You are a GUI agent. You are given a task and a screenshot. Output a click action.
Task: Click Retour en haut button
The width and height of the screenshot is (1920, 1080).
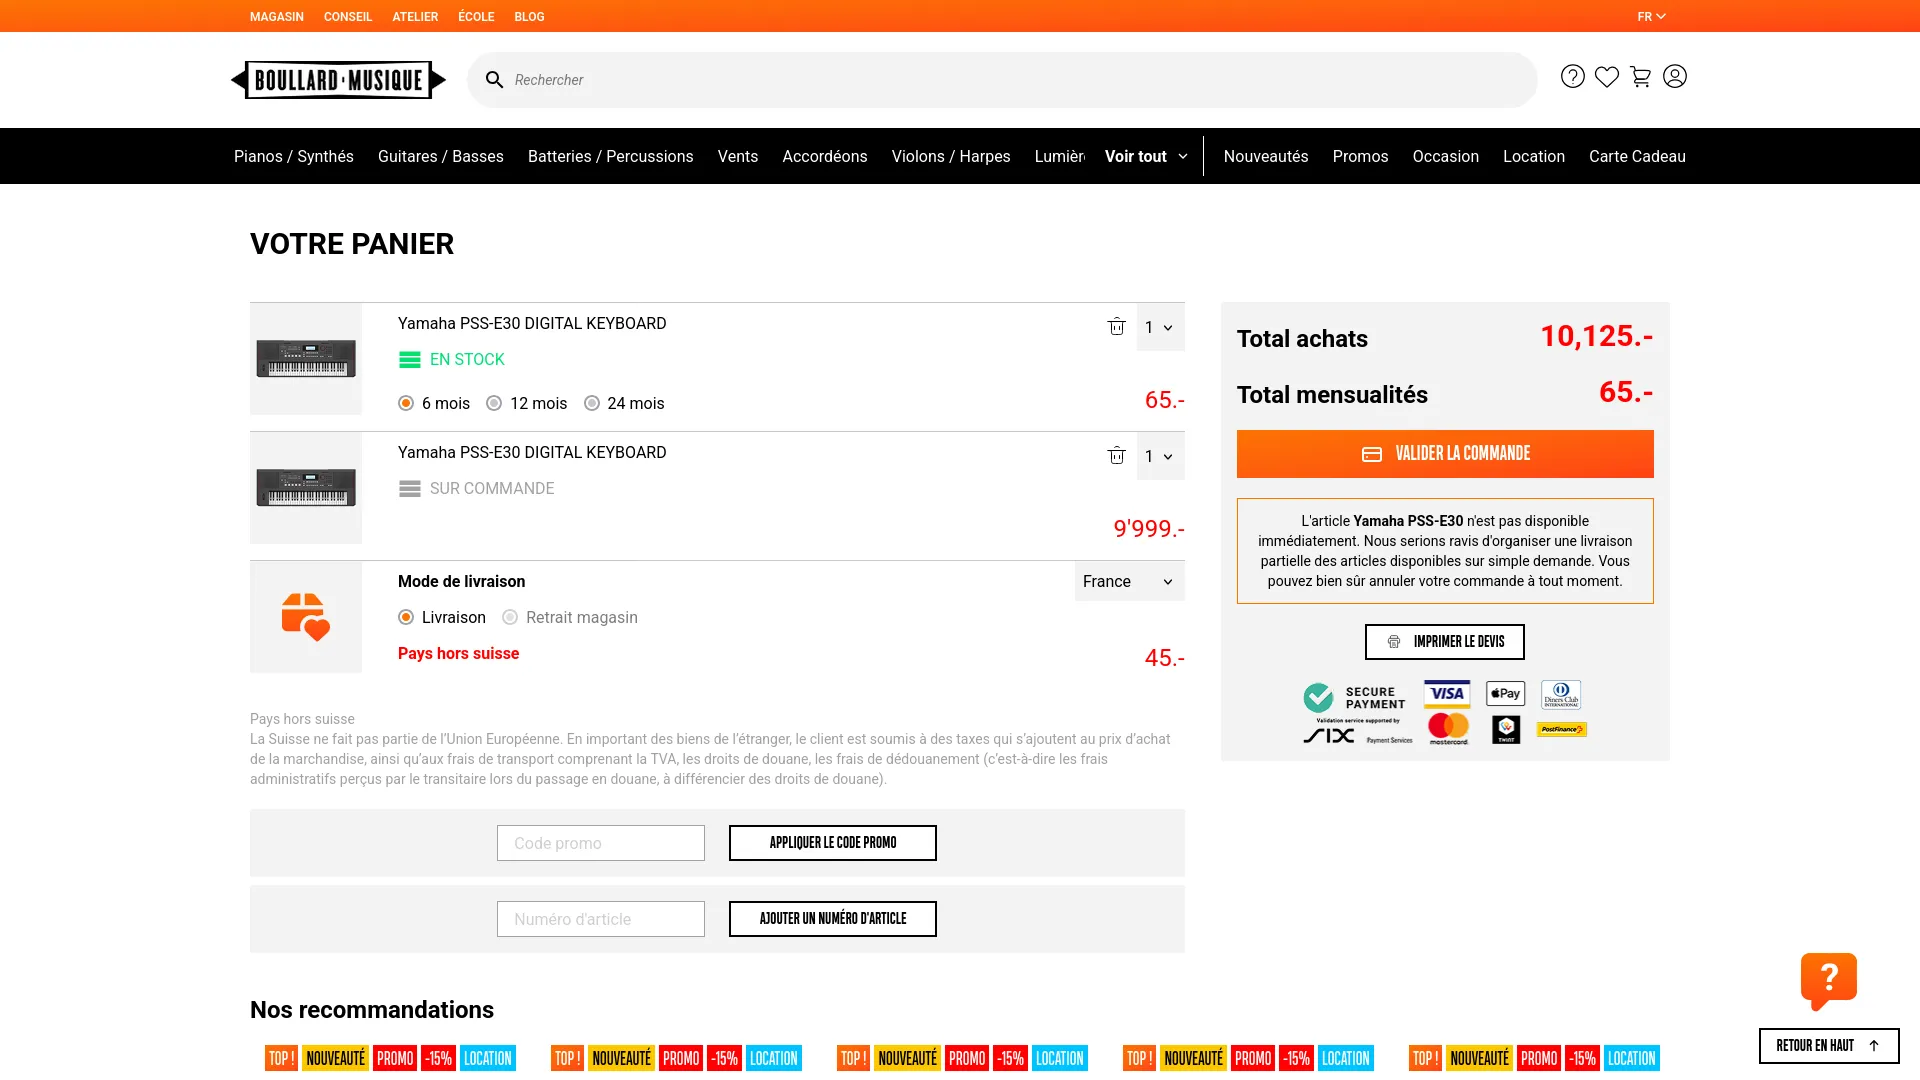1829,1046
